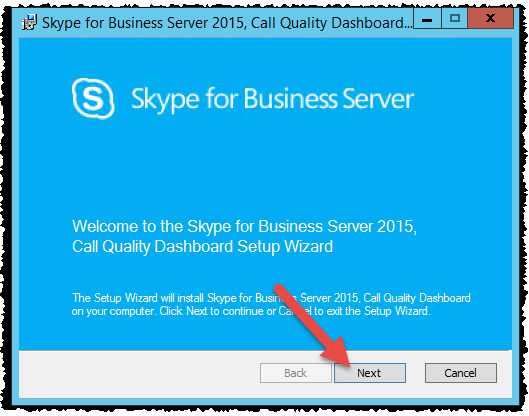The height and width of the screenshot is (416, 529).
Task: Click the grey footer gap between Next and Cancel
Action: 415,373
